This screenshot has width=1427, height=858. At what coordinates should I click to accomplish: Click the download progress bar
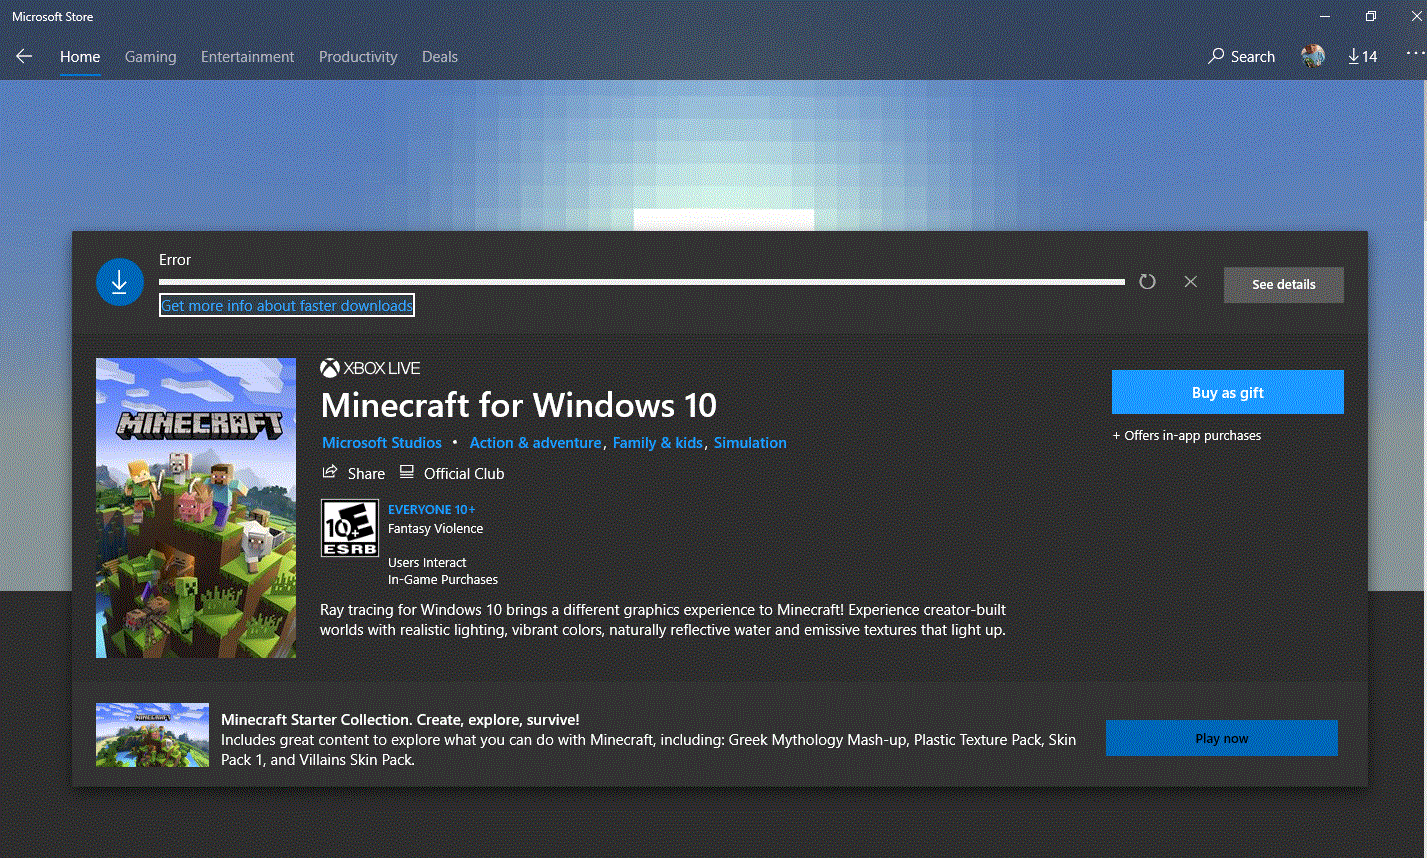click(642, 282)
